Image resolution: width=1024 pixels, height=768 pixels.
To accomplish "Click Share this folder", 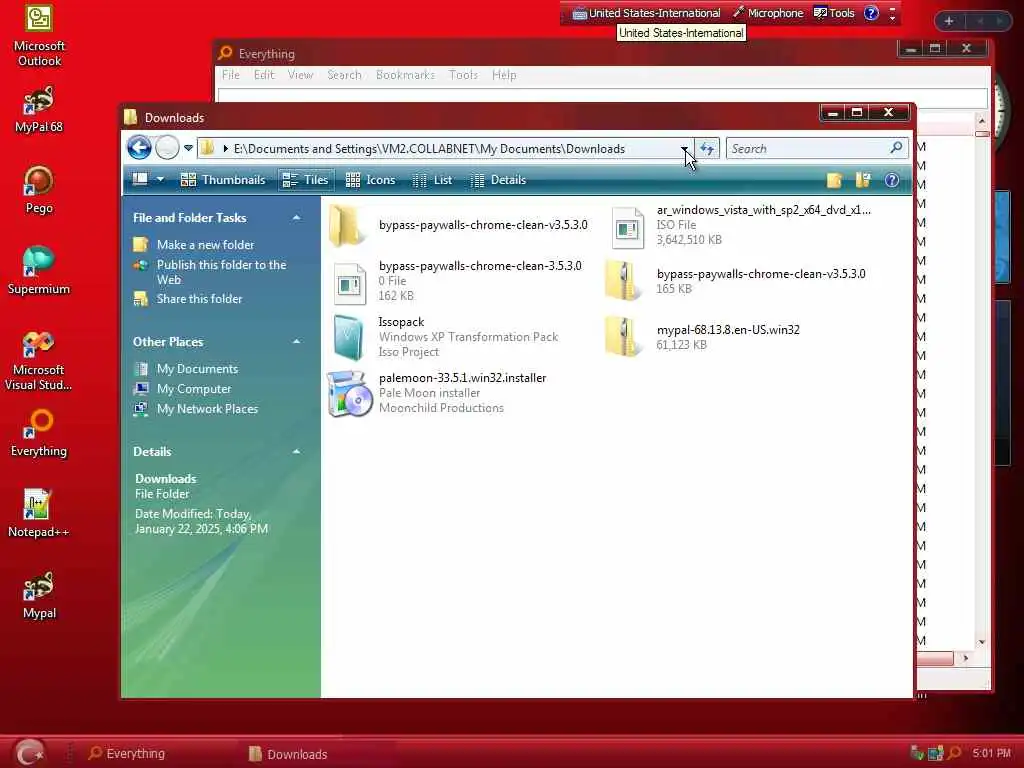I will click(199, 298).
